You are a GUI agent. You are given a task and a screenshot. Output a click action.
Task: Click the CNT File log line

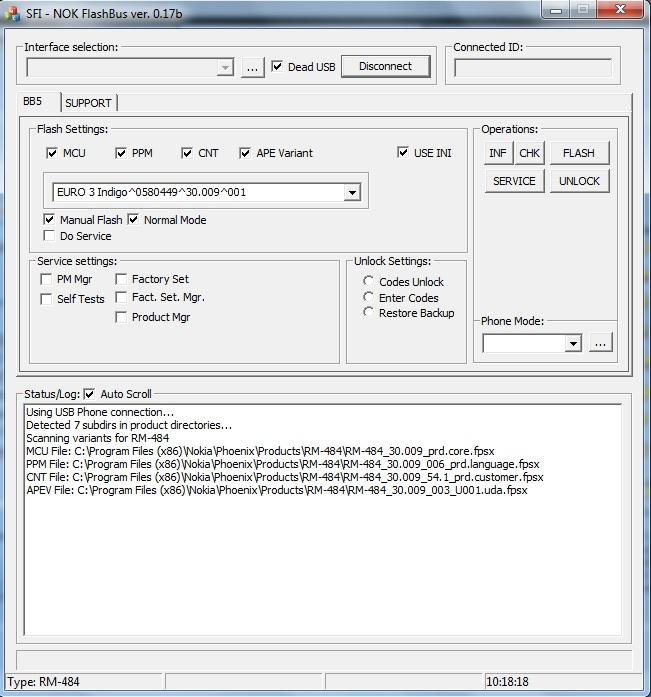click(285, 477)
